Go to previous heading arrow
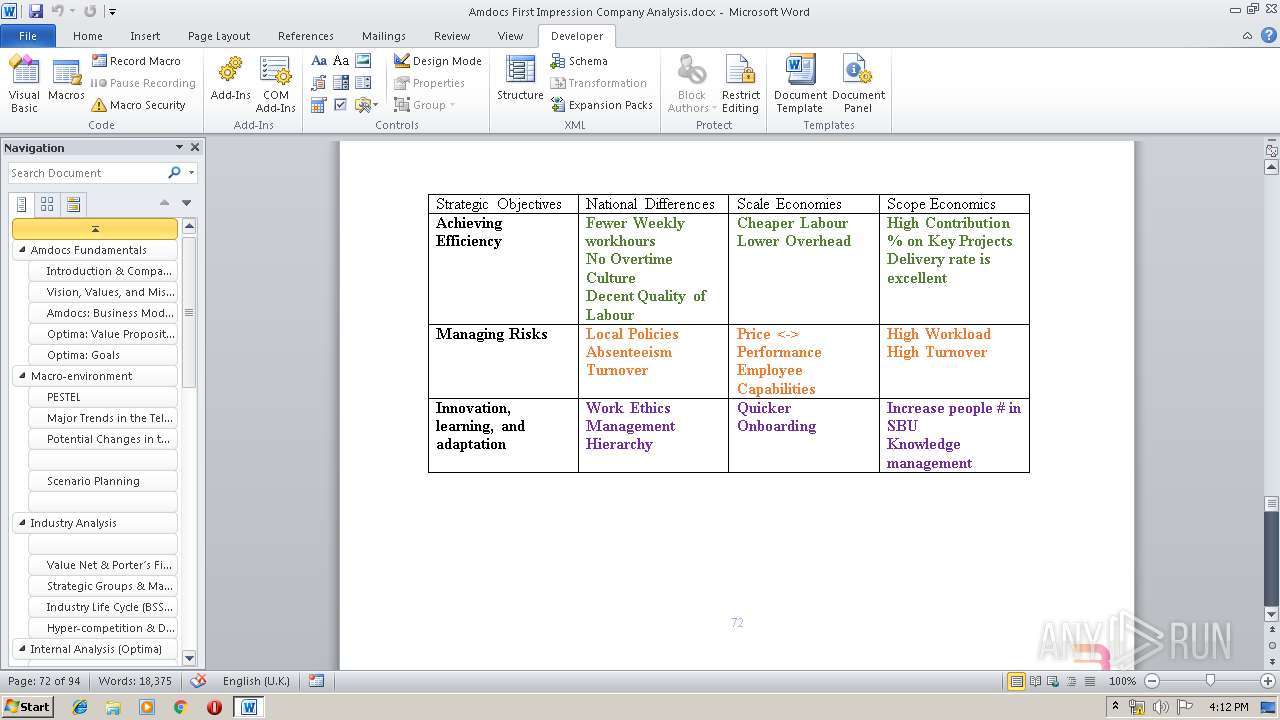Image resolution: width=1280 pixels, height=720 pixels. pyautogui.click(x=165, y=203)
